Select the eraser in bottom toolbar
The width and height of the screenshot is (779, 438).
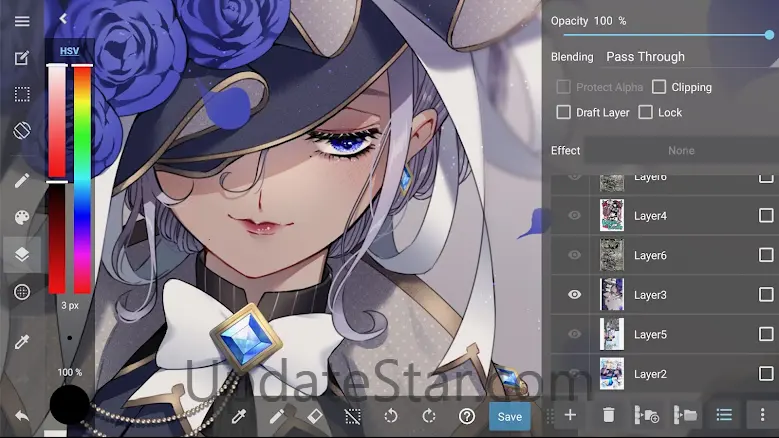[315, 416]
